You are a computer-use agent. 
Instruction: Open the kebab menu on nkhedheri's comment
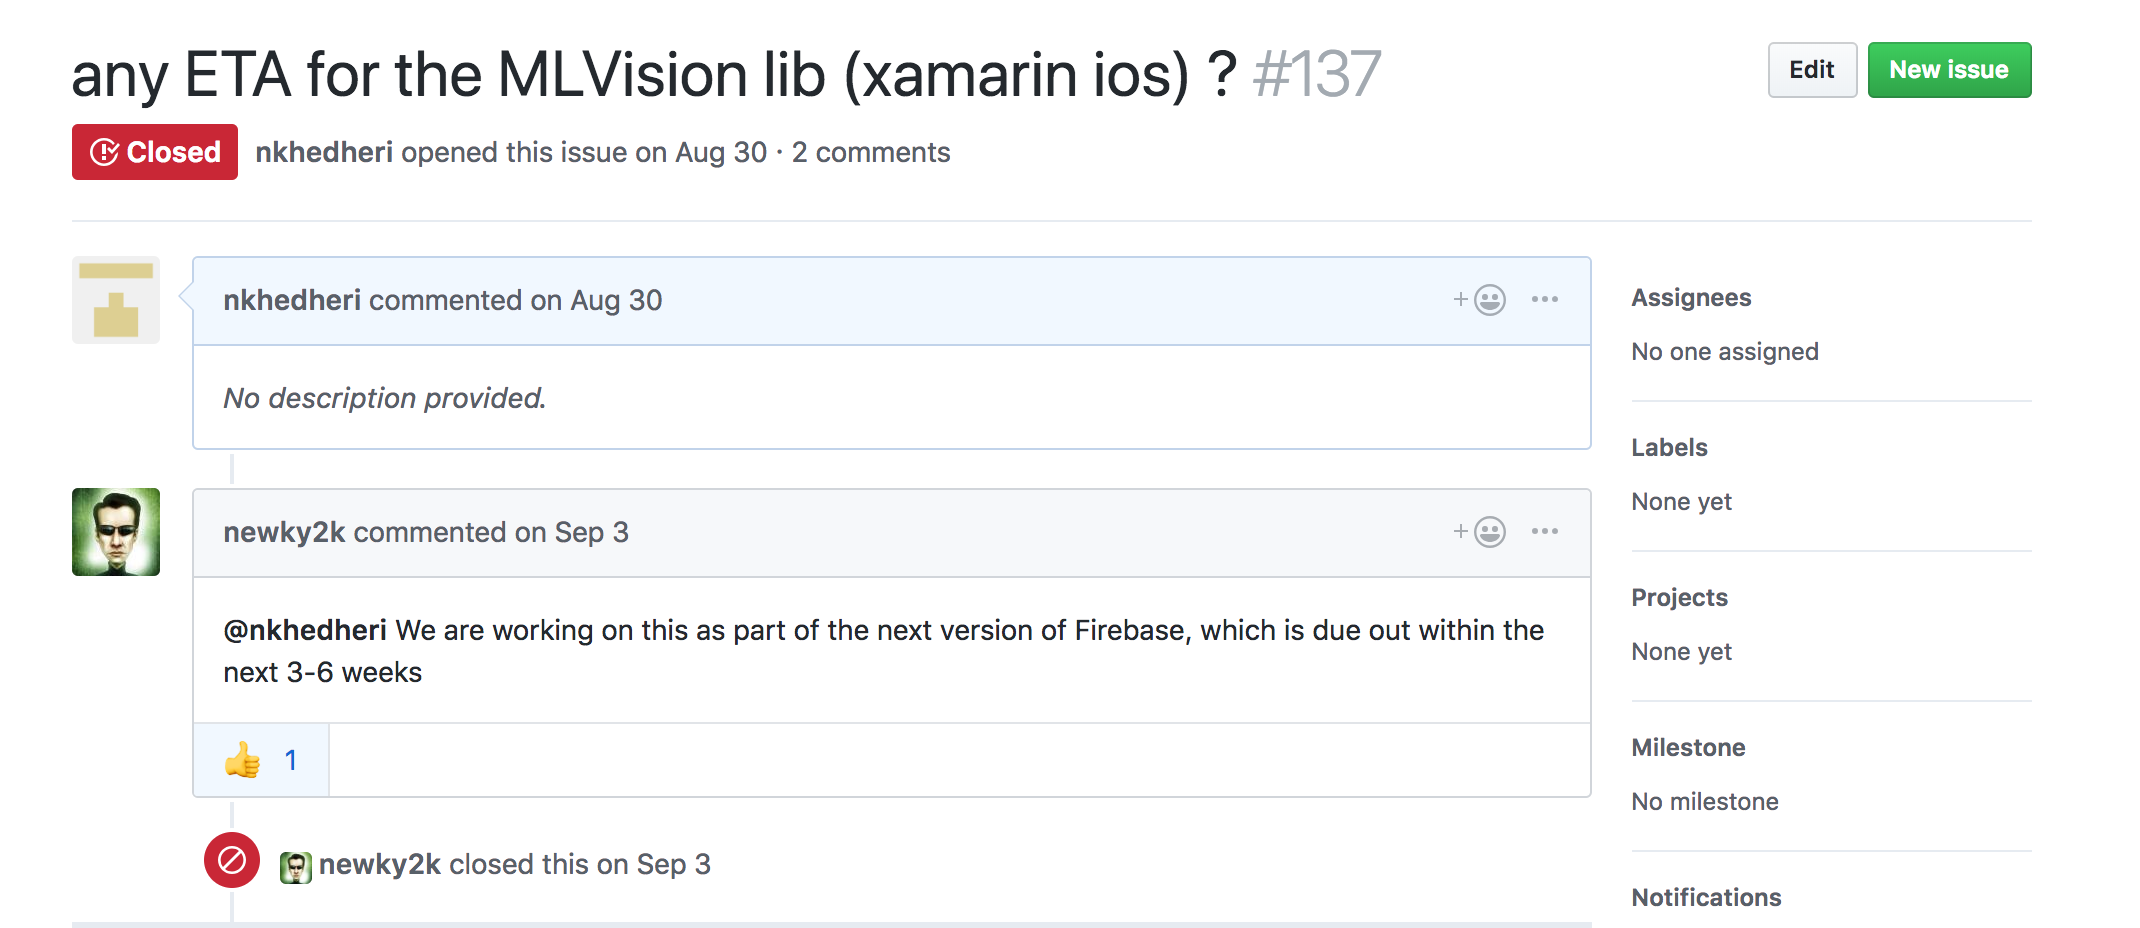[1545, 299]
